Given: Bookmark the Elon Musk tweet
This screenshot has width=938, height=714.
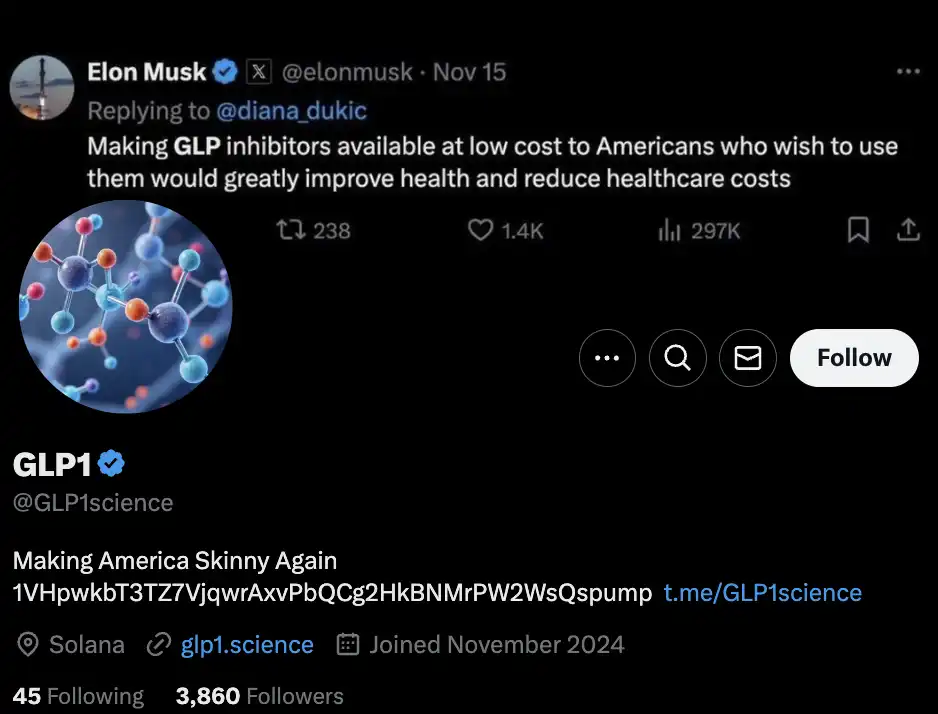Looking at the screenshot, I should point(858,231).
